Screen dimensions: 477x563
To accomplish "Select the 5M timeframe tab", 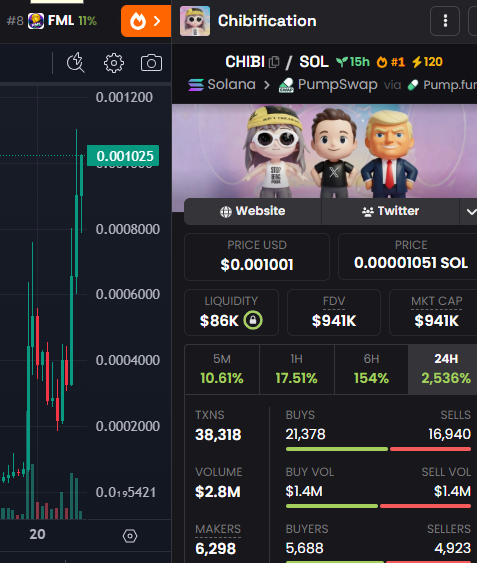I will click(222, 369).
